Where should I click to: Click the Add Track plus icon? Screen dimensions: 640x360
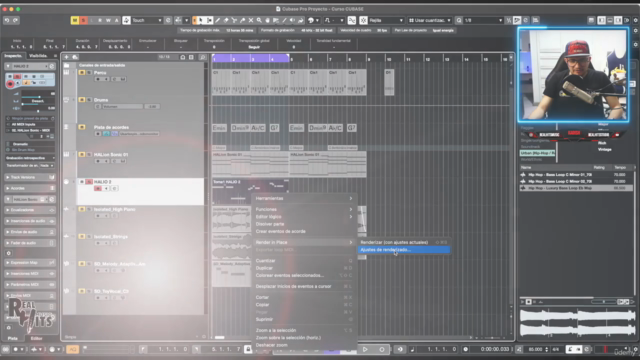(67, 57)
